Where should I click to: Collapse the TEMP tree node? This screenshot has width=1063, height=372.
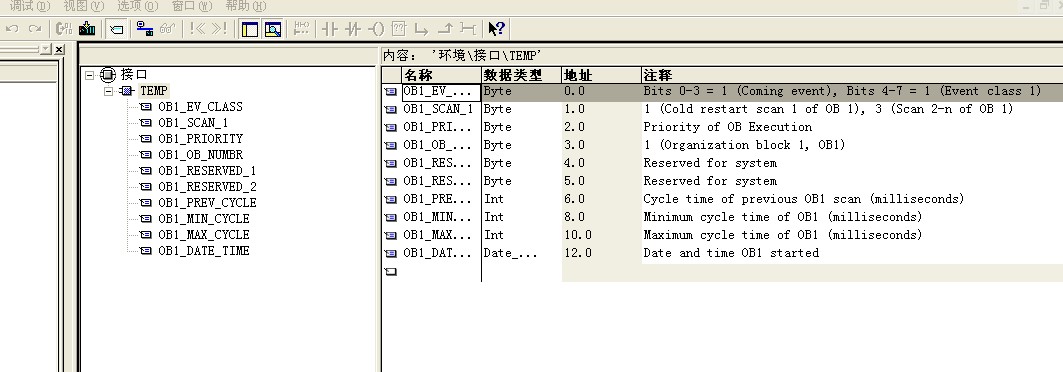108,91
